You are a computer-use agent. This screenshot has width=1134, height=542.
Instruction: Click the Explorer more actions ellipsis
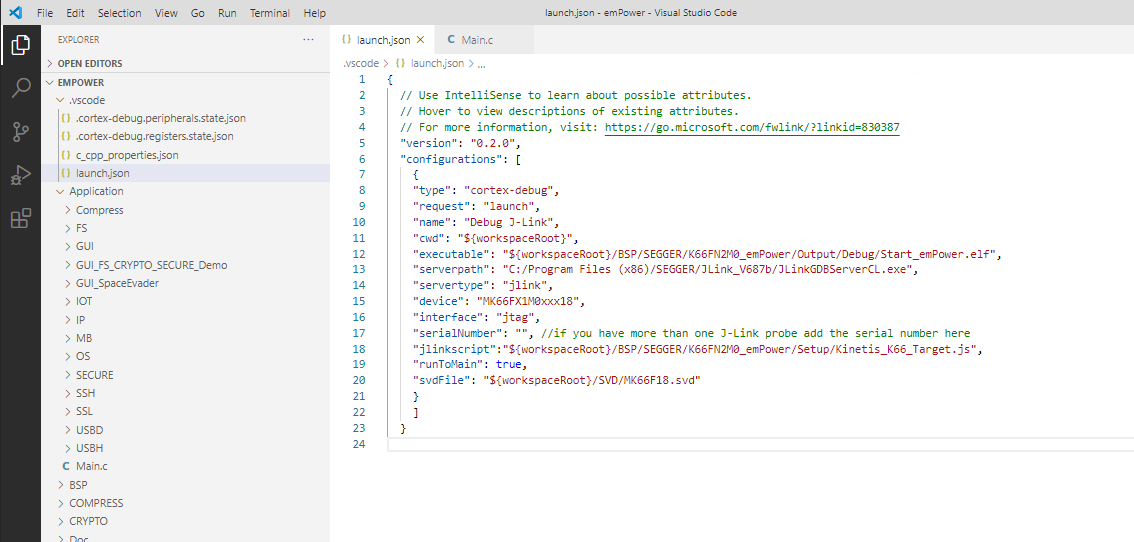(x=308, y=40)
